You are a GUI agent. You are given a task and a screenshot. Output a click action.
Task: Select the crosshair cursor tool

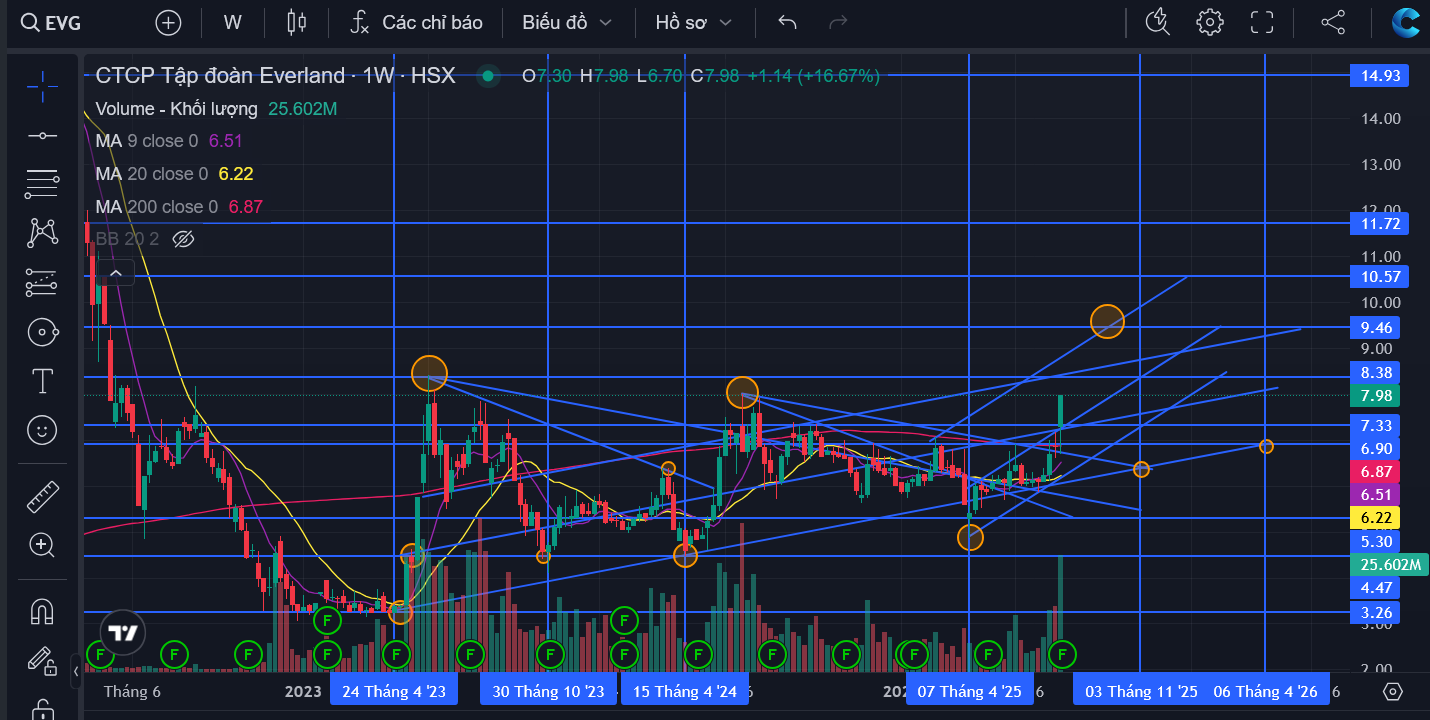pos(42,87)
